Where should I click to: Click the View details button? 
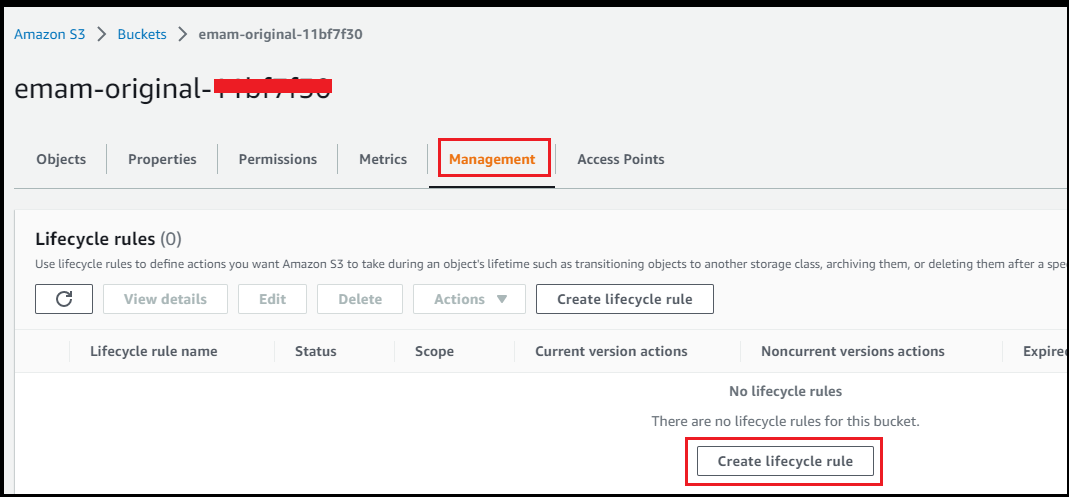(x=166, y=299)
